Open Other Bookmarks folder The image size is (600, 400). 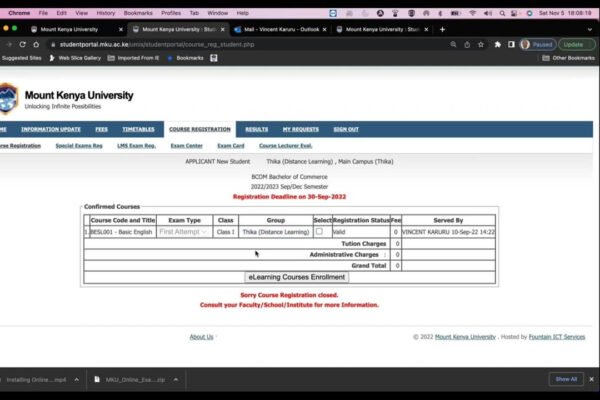click(569, 58)
